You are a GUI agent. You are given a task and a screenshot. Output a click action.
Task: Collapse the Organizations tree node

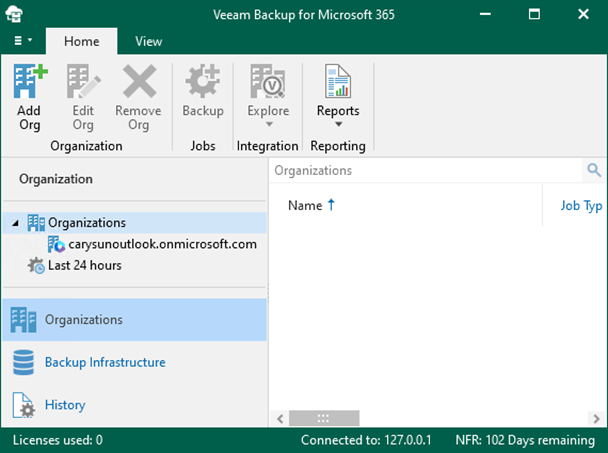click(15, 223)
